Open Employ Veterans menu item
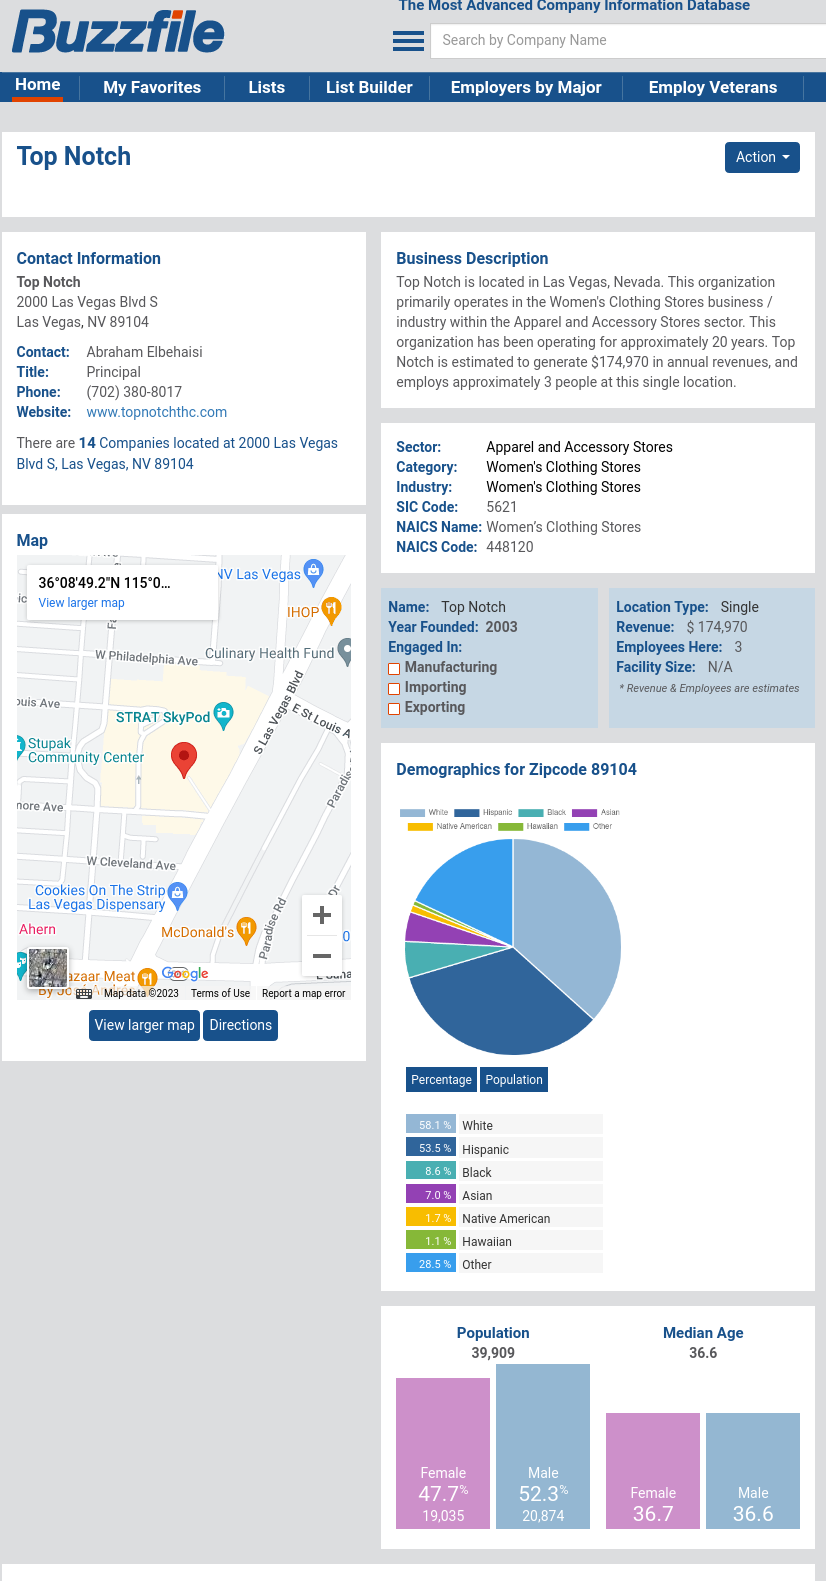The width and height of the screenshot is (826, 1581). (x=713, y=87)
